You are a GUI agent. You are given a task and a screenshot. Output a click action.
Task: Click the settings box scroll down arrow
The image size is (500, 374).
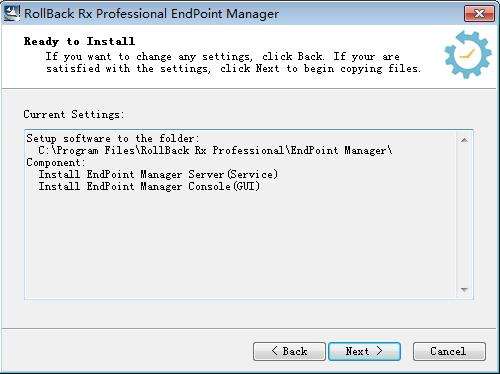[464, 290]
